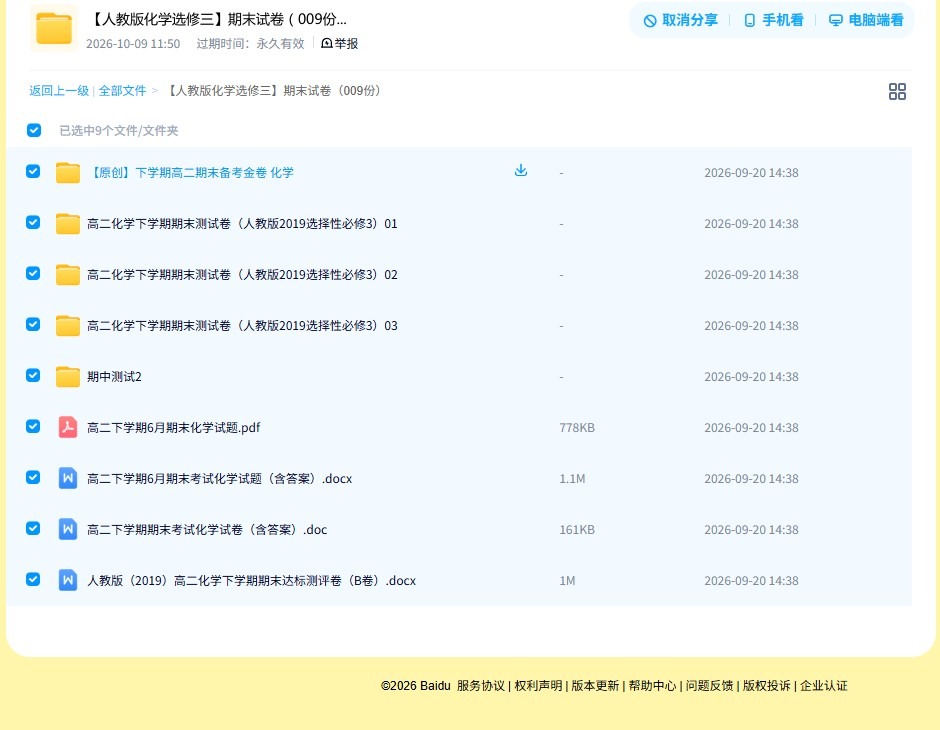Viewport: 940px width, 730px height.
Task: Open folder 高二化学下学期期末测试卷 03
Action: pos(242,325)
